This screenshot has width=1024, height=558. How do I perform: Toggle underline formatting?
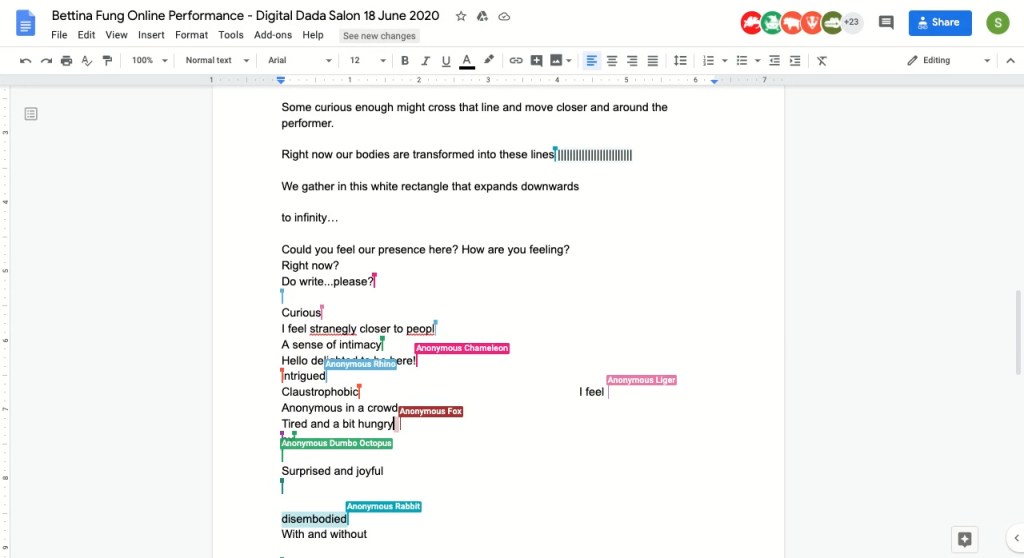[446, 61]
